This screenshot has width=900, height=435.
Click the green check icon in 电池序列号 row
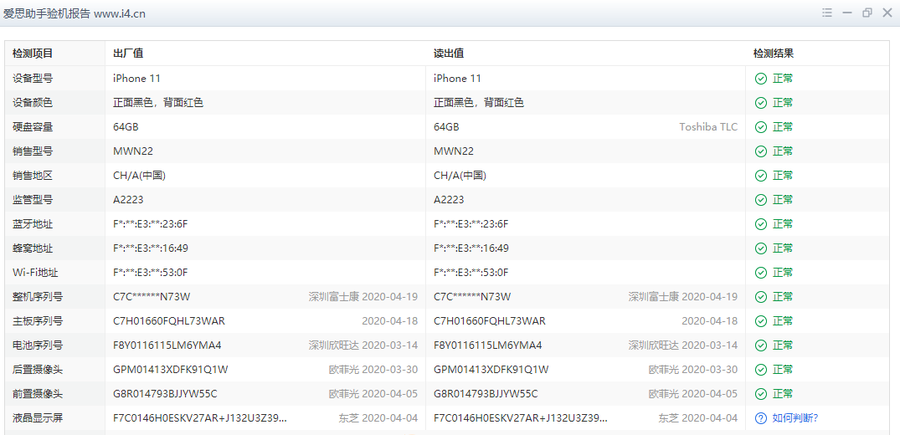click(761, 345)
